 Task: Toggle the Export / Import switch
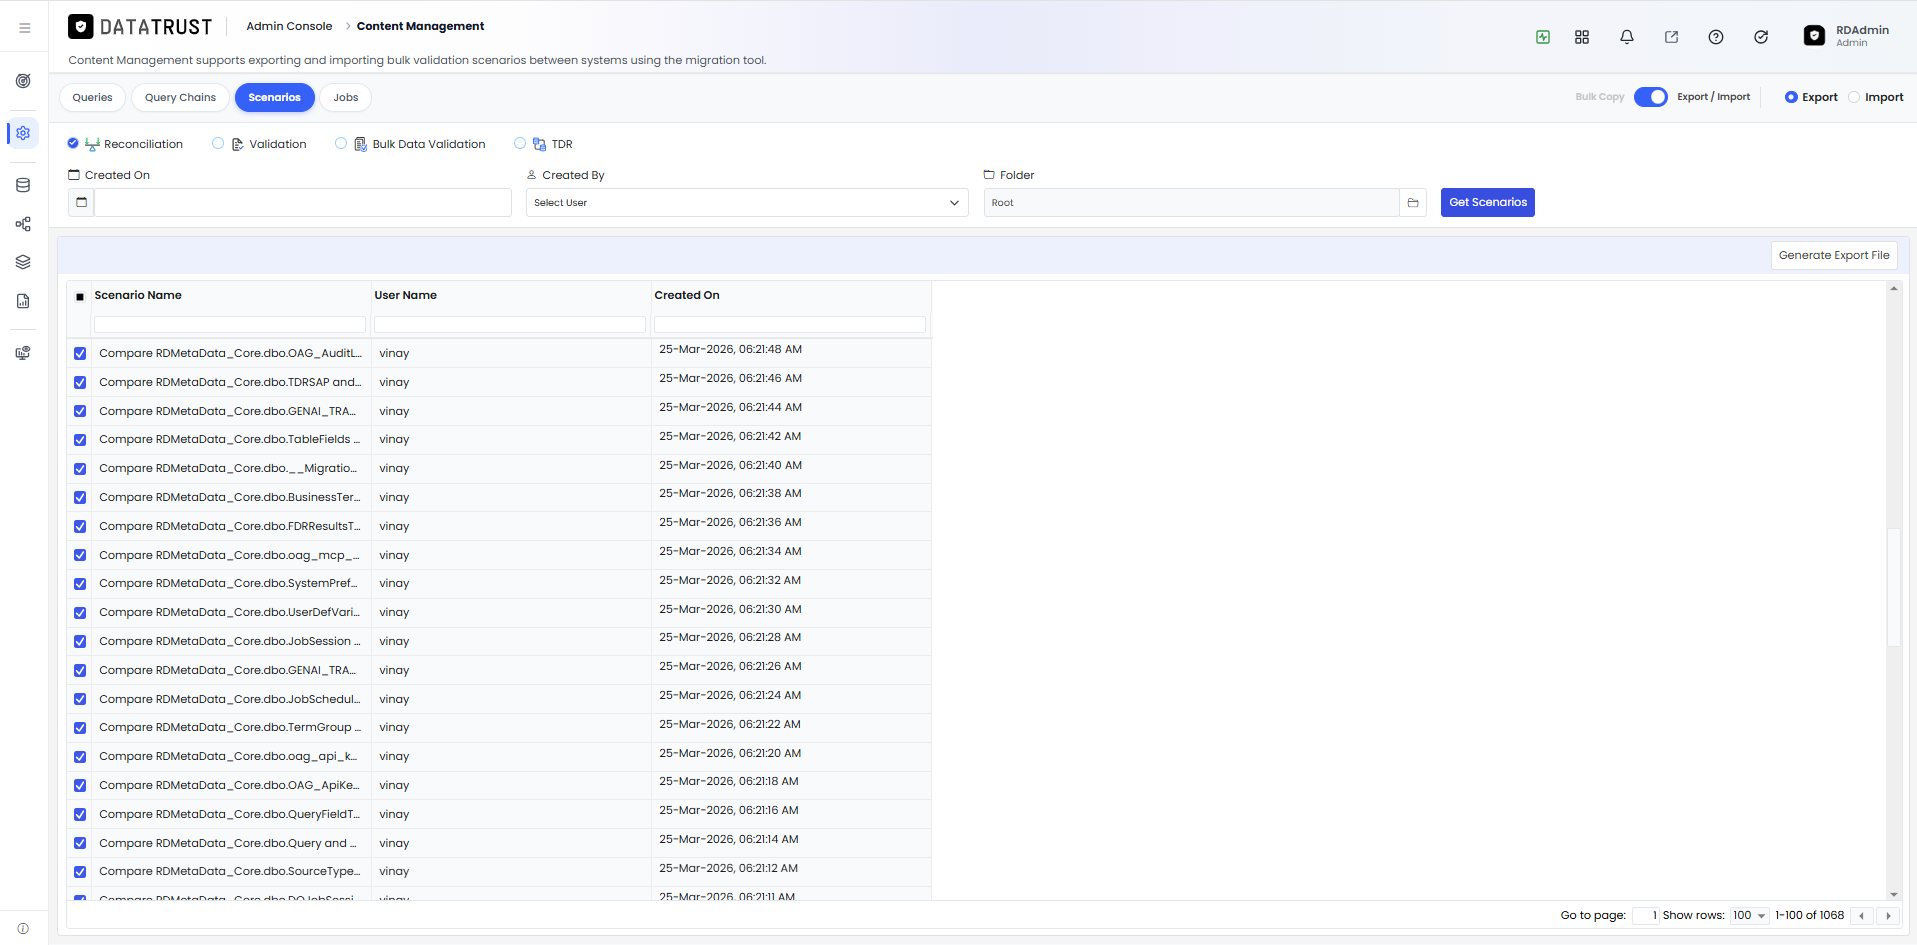point(1651,97)
